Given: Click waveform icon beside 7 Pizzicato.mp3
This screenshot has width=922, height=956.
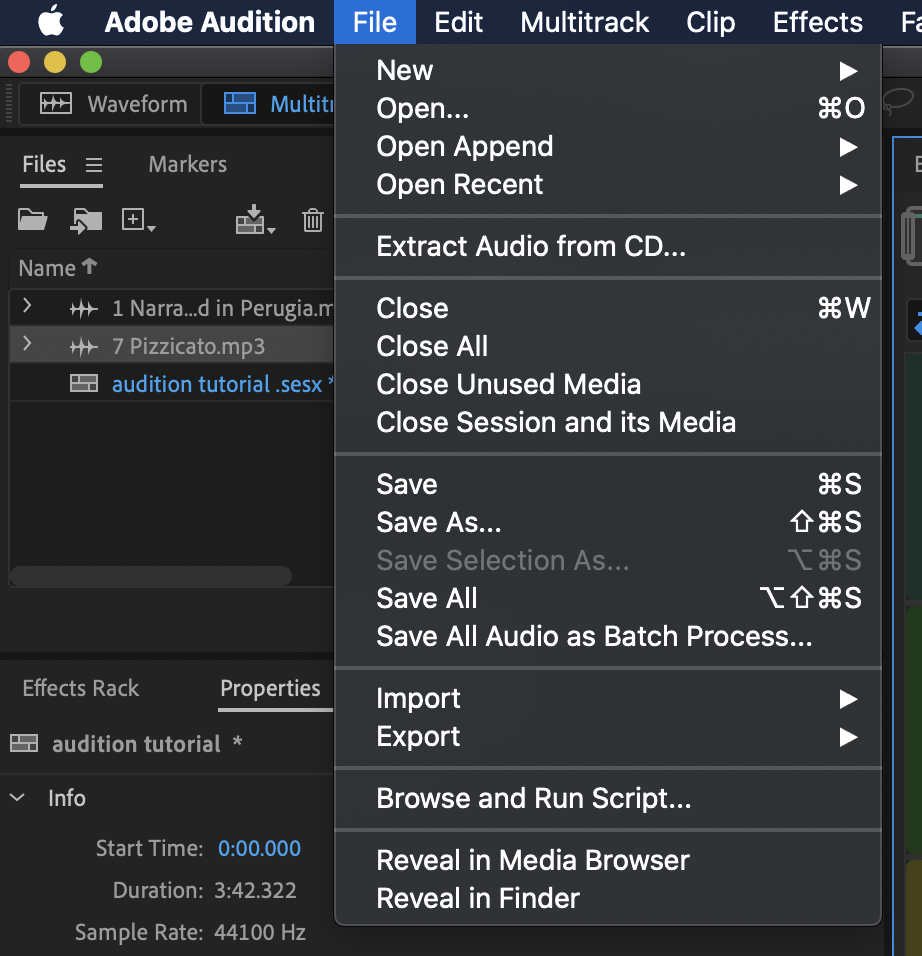Looking at the screenshot, I should pos(84,347).
